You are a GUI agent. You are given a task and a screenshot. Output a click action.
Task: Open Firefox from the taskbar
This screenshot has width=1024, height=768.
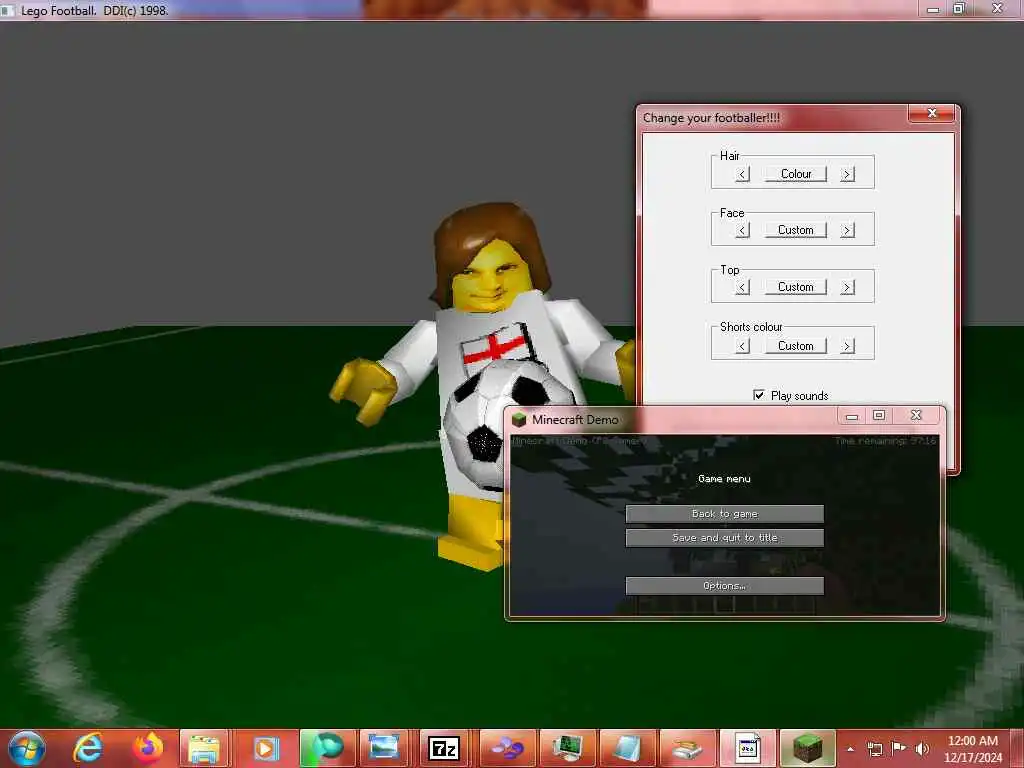pyautogui.click(x=148, y=748)
